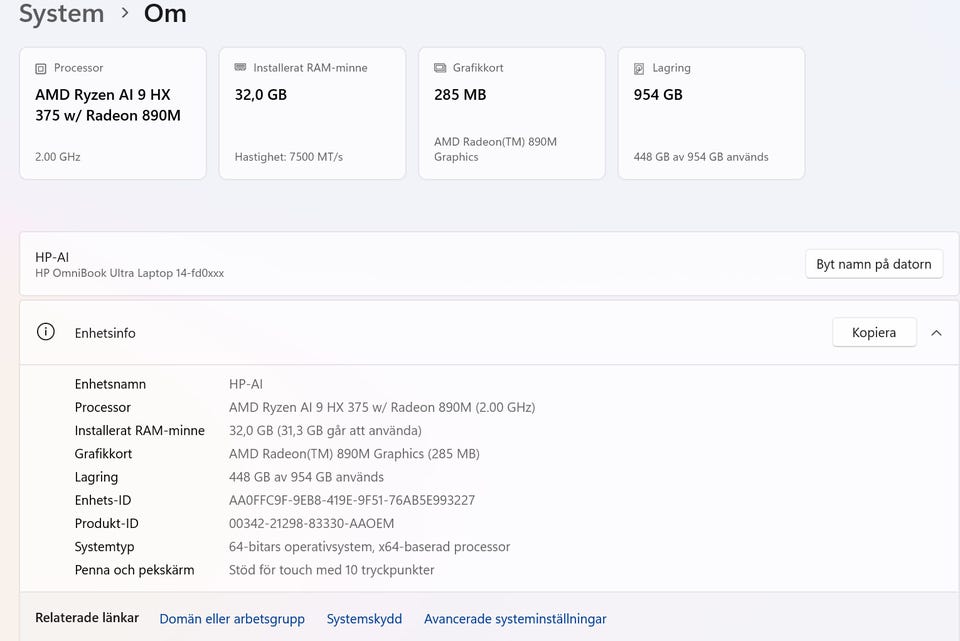Image resolution: width=960 pixels, height=641 pixels.
Task: Click the Om breadcrumb title
Action: pyautogui.click(x=165, y=13)
